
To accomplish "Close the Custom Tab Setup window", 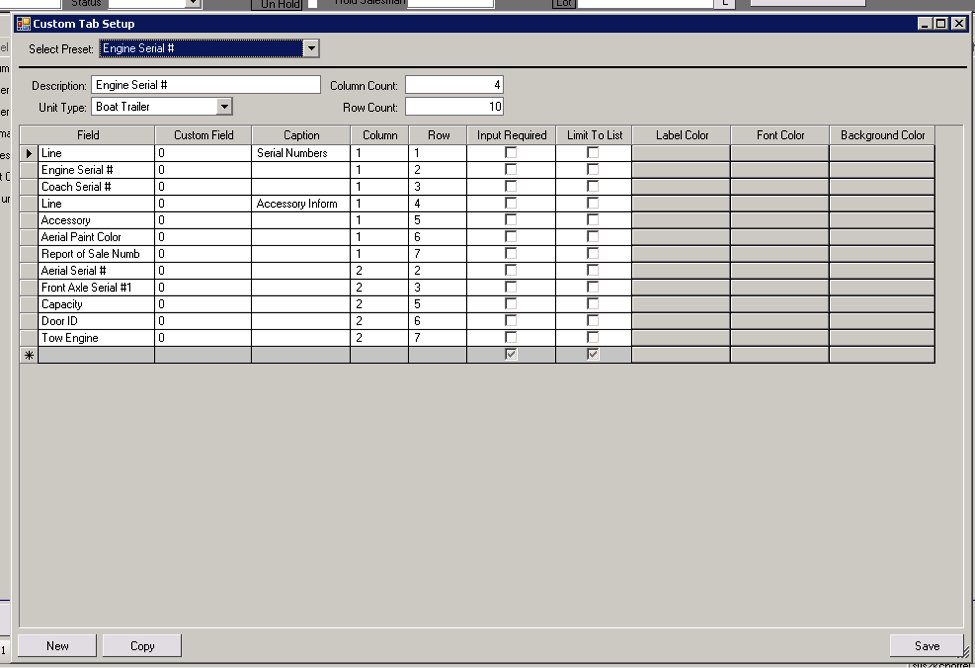I will (958, 24).
